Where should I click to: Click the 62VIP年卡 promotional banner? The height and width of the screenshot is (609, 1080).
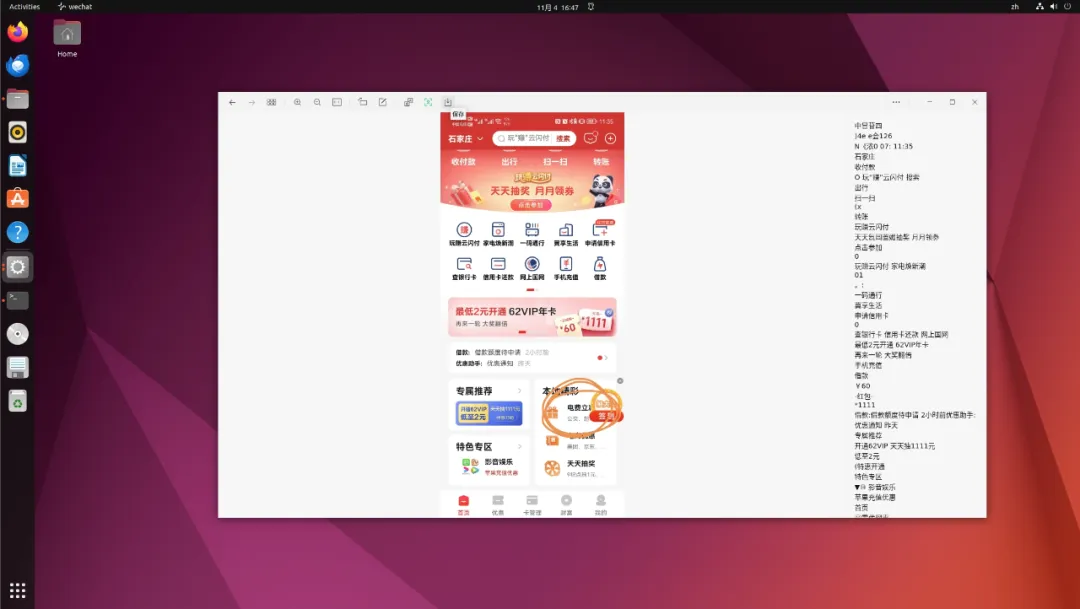pos(532,317)
